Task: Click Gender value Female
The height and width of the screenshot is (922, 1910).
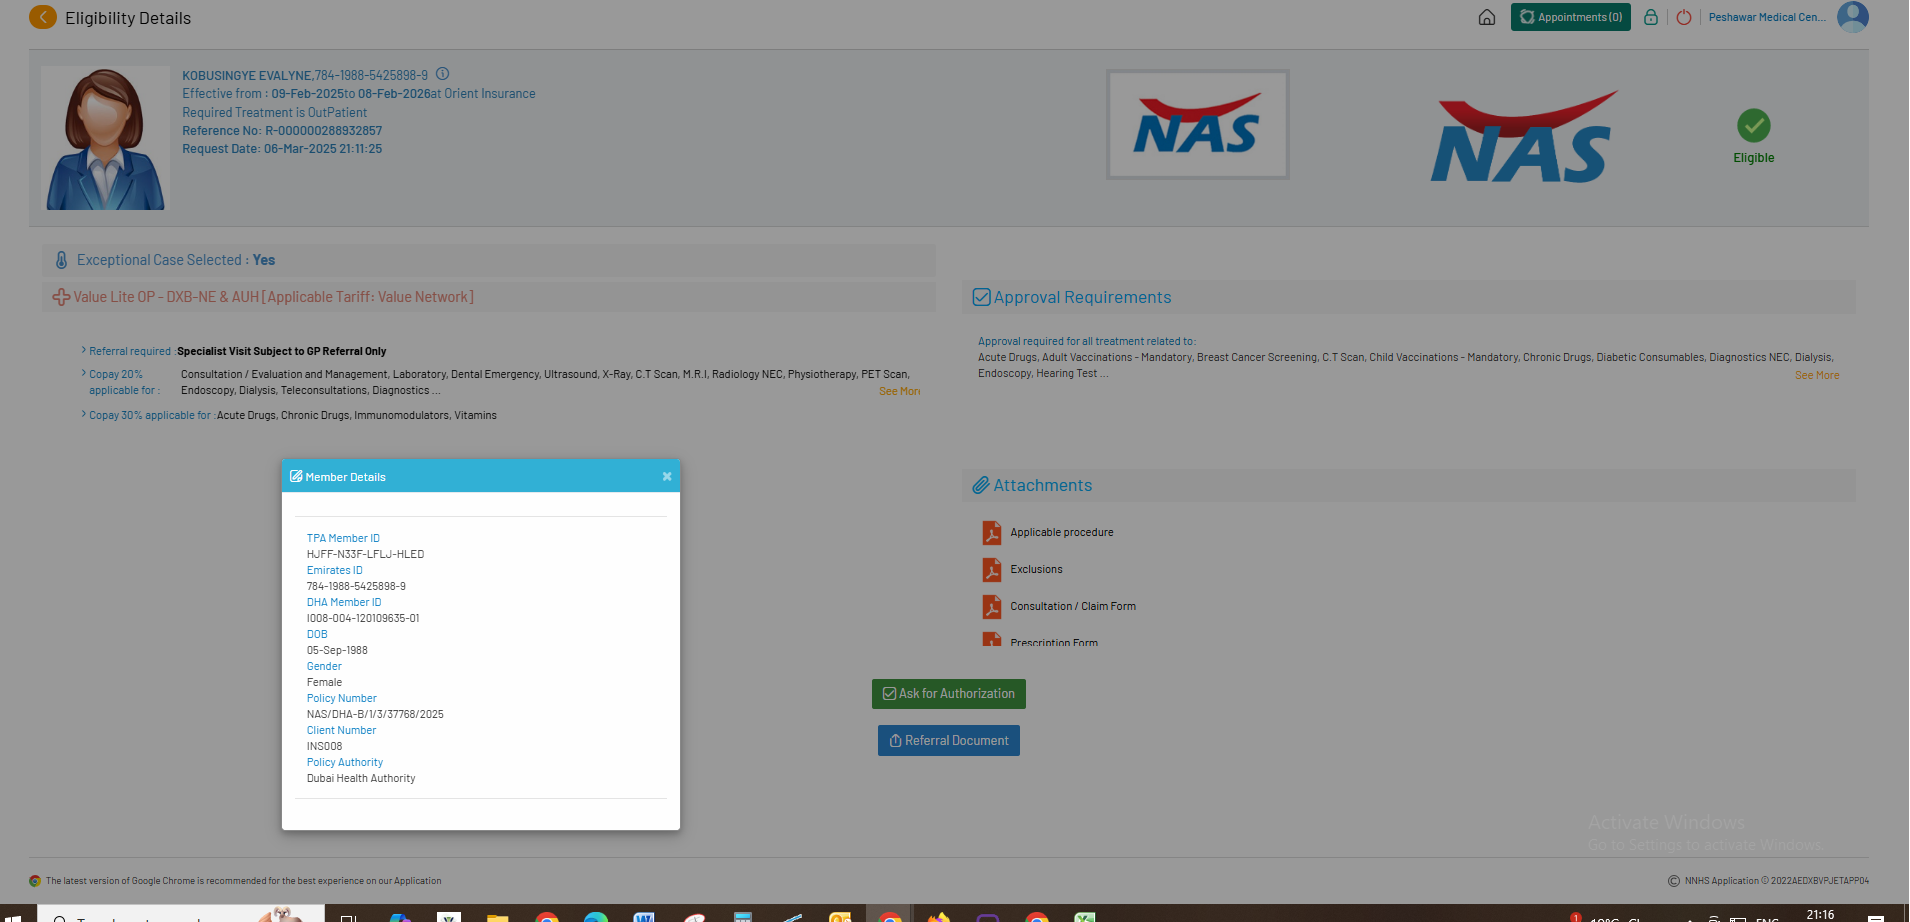Action: click(x=324, y=682)
